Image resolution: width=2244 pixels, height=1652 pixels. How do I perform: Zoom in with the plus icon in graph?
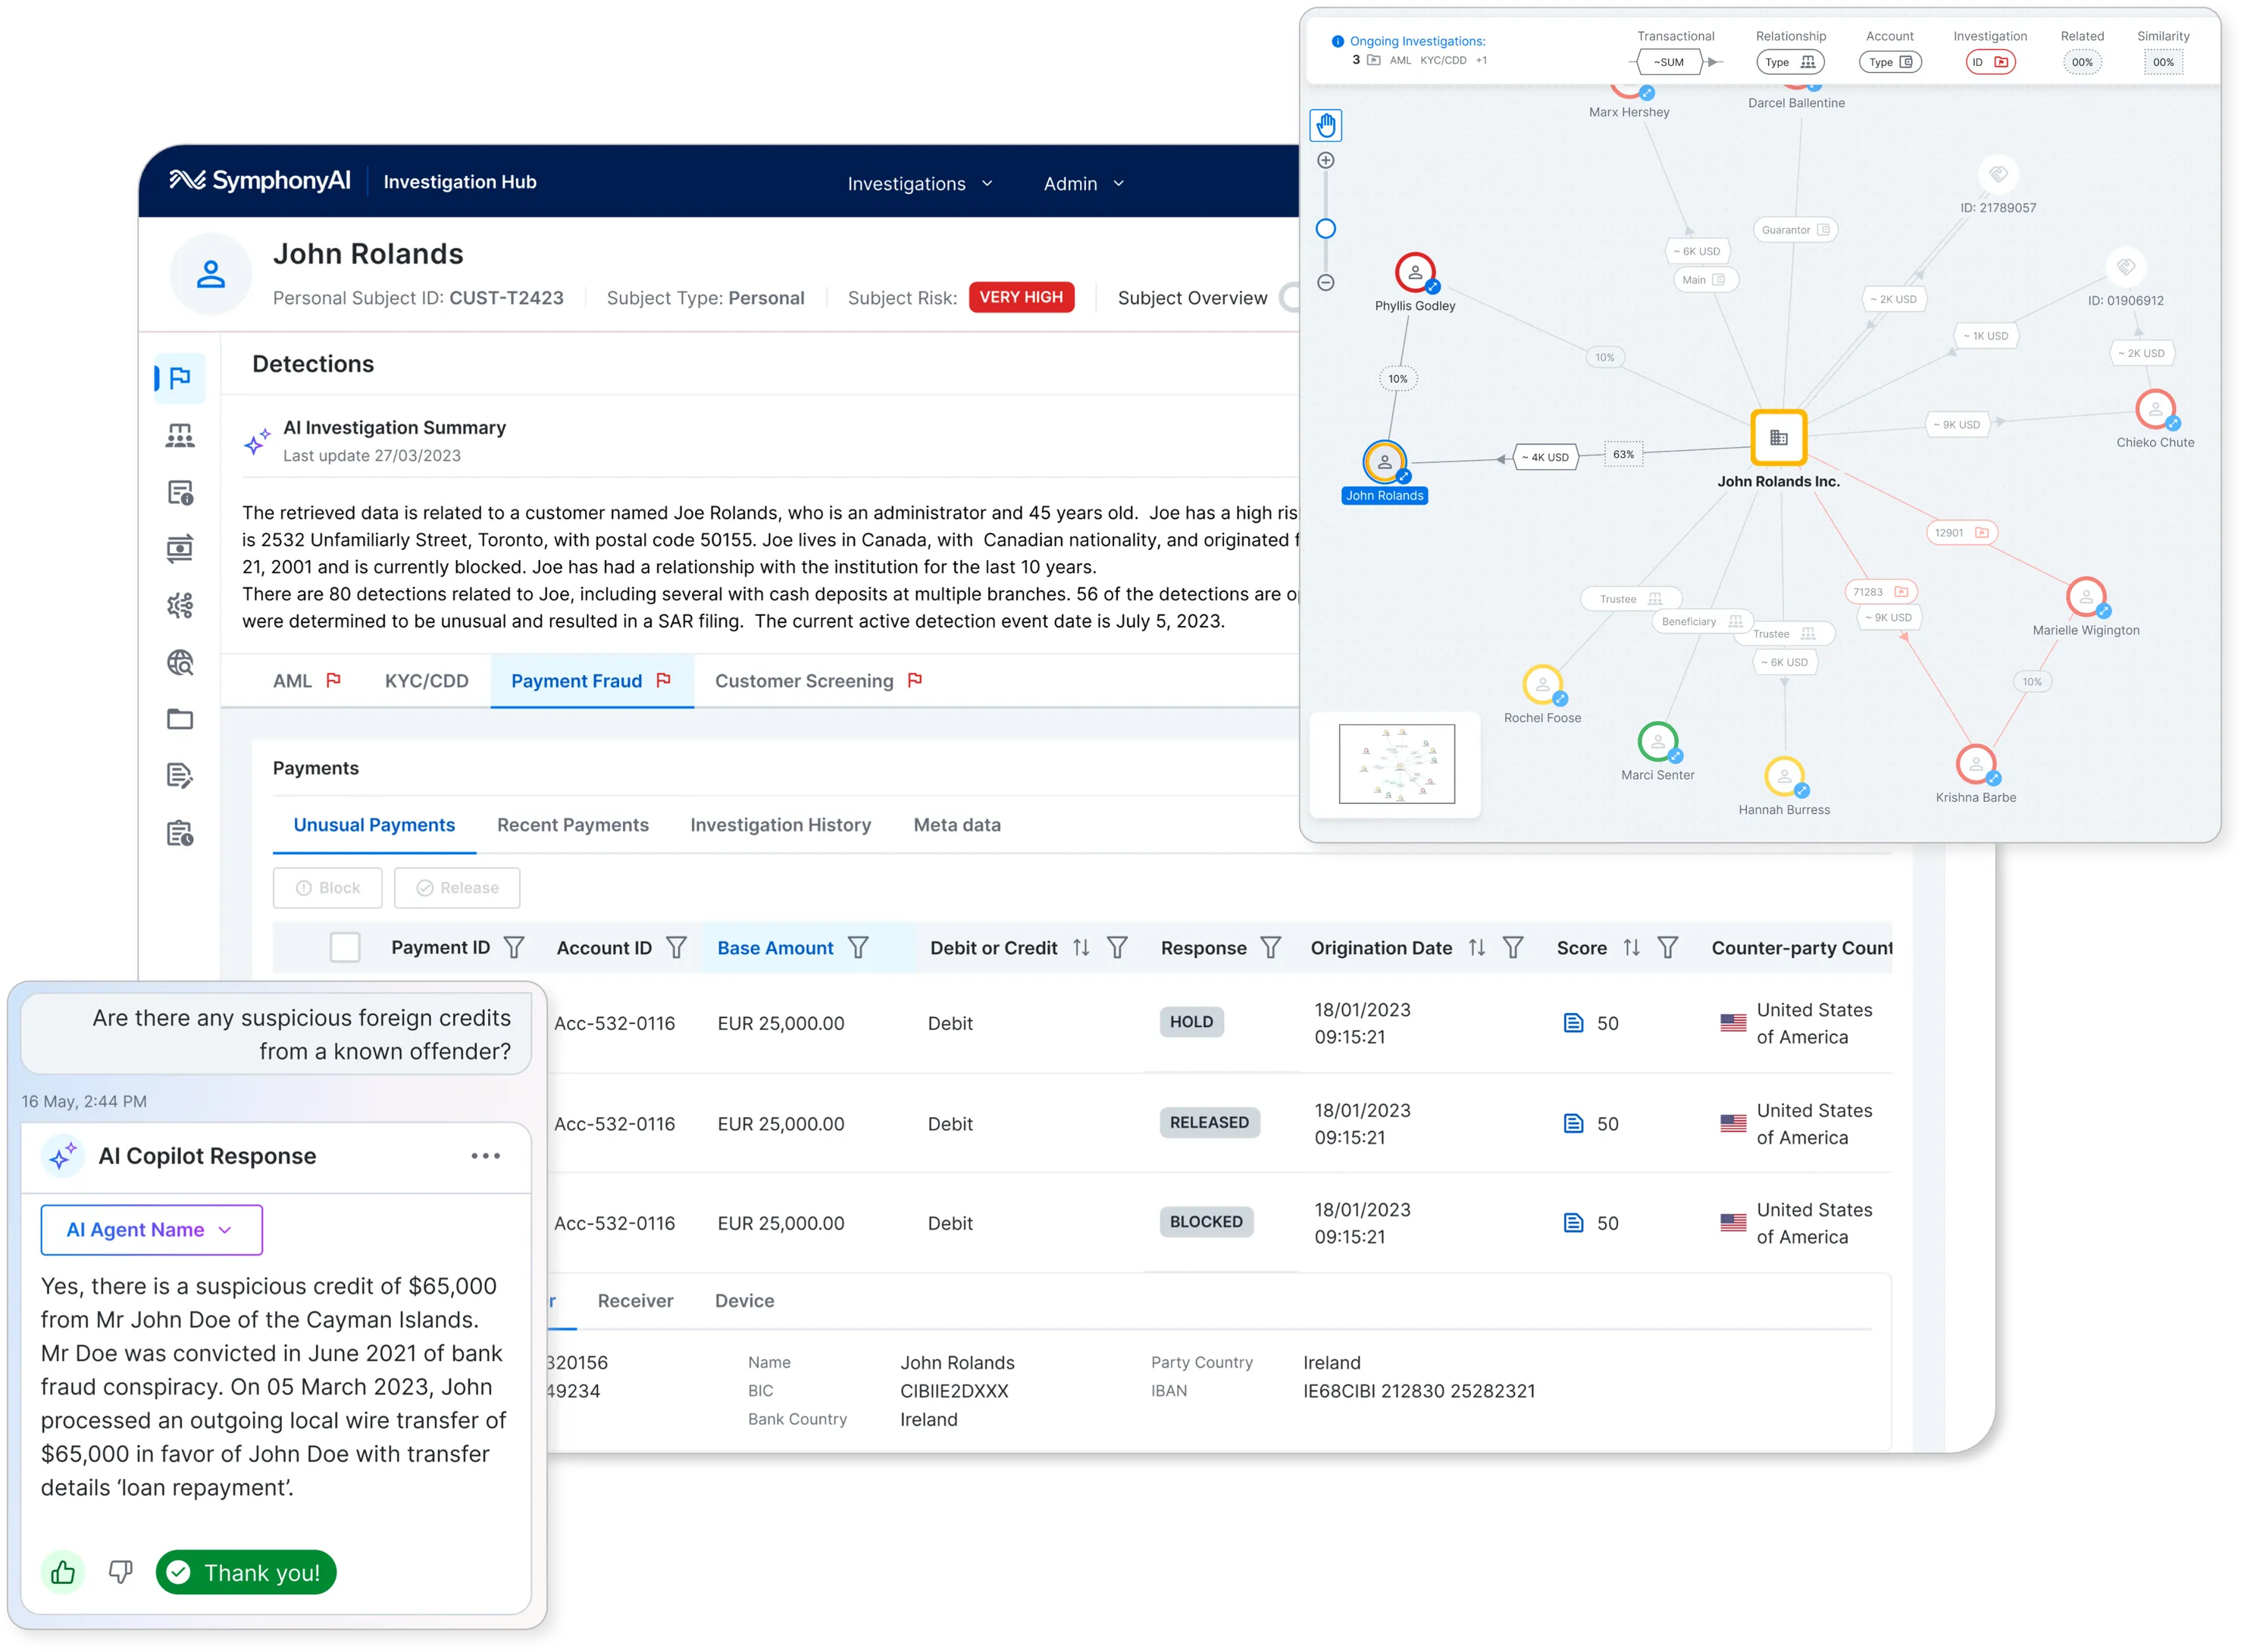click(1325, 160)
